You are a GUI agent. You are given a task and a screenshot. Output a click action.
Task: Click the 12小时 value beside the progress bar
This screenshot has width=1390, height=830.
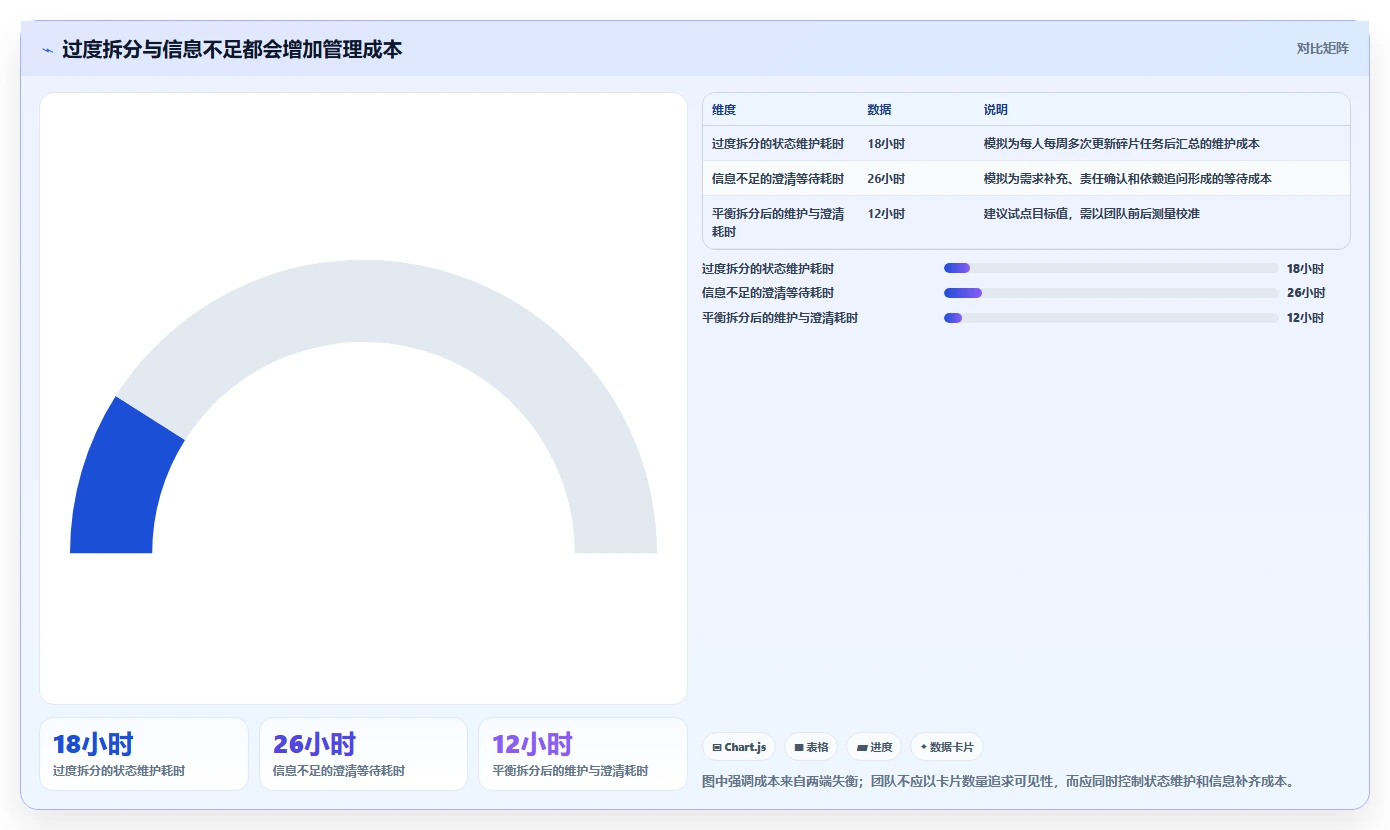(1305, 318)
